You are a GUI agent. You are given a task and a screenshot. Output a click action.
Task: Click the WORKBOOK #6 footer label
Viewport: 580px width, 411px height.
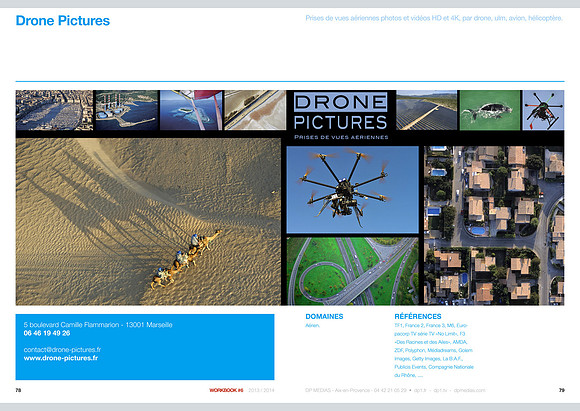point(226,390)
